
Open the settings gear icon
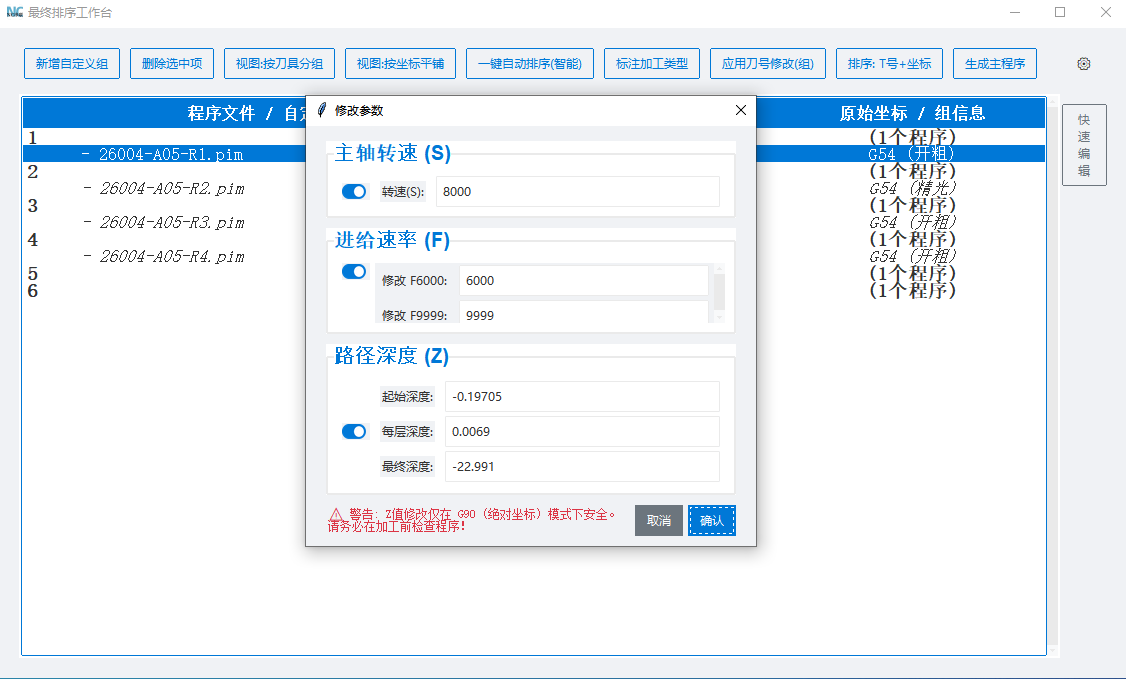pyautogui.click(x=1083, y=63)
